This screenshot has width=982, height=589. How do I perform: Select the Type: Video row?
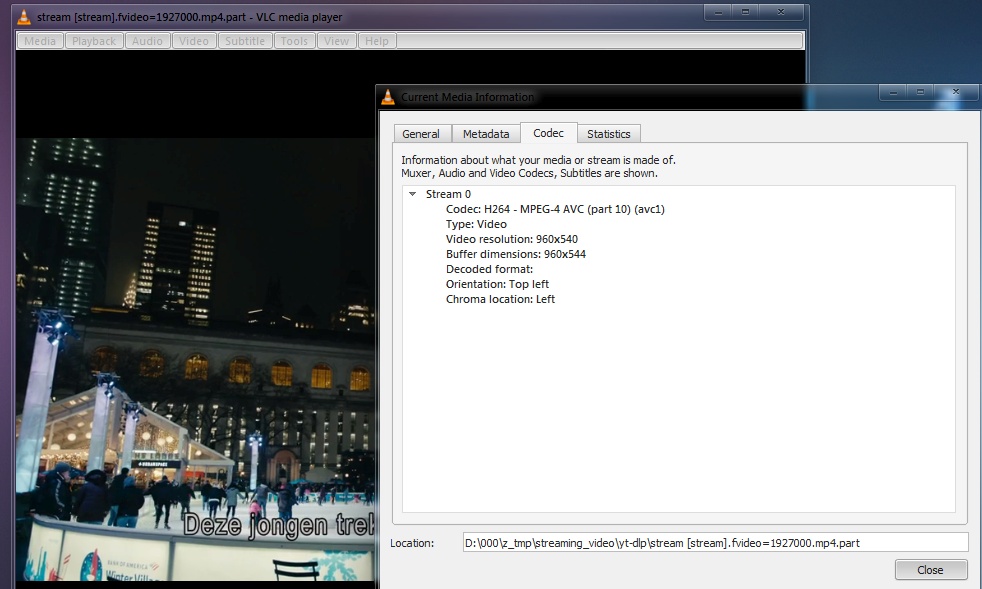(x=476, y=224)
